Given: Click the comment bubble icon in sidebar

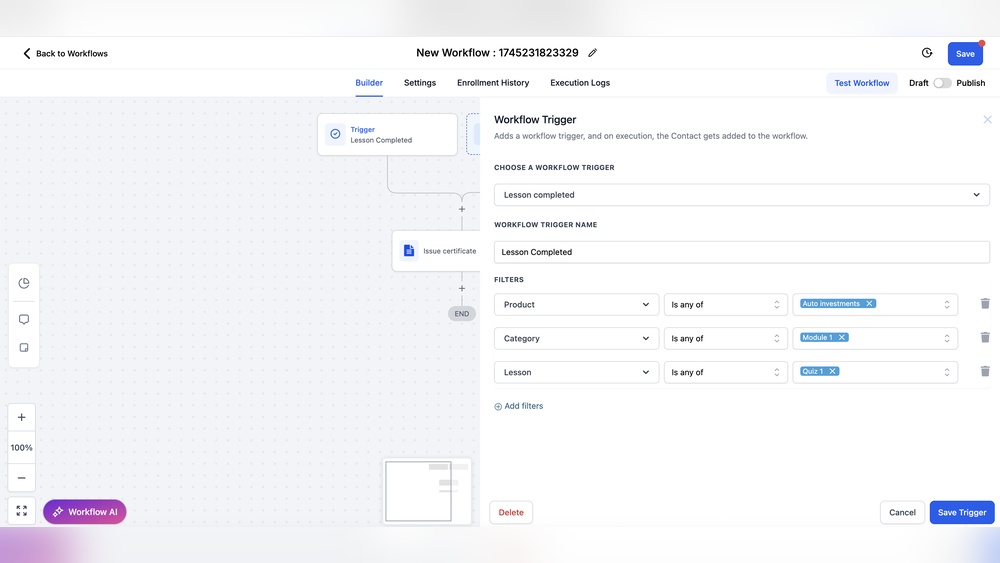Looking at the screenshot, I should [24, 320].
